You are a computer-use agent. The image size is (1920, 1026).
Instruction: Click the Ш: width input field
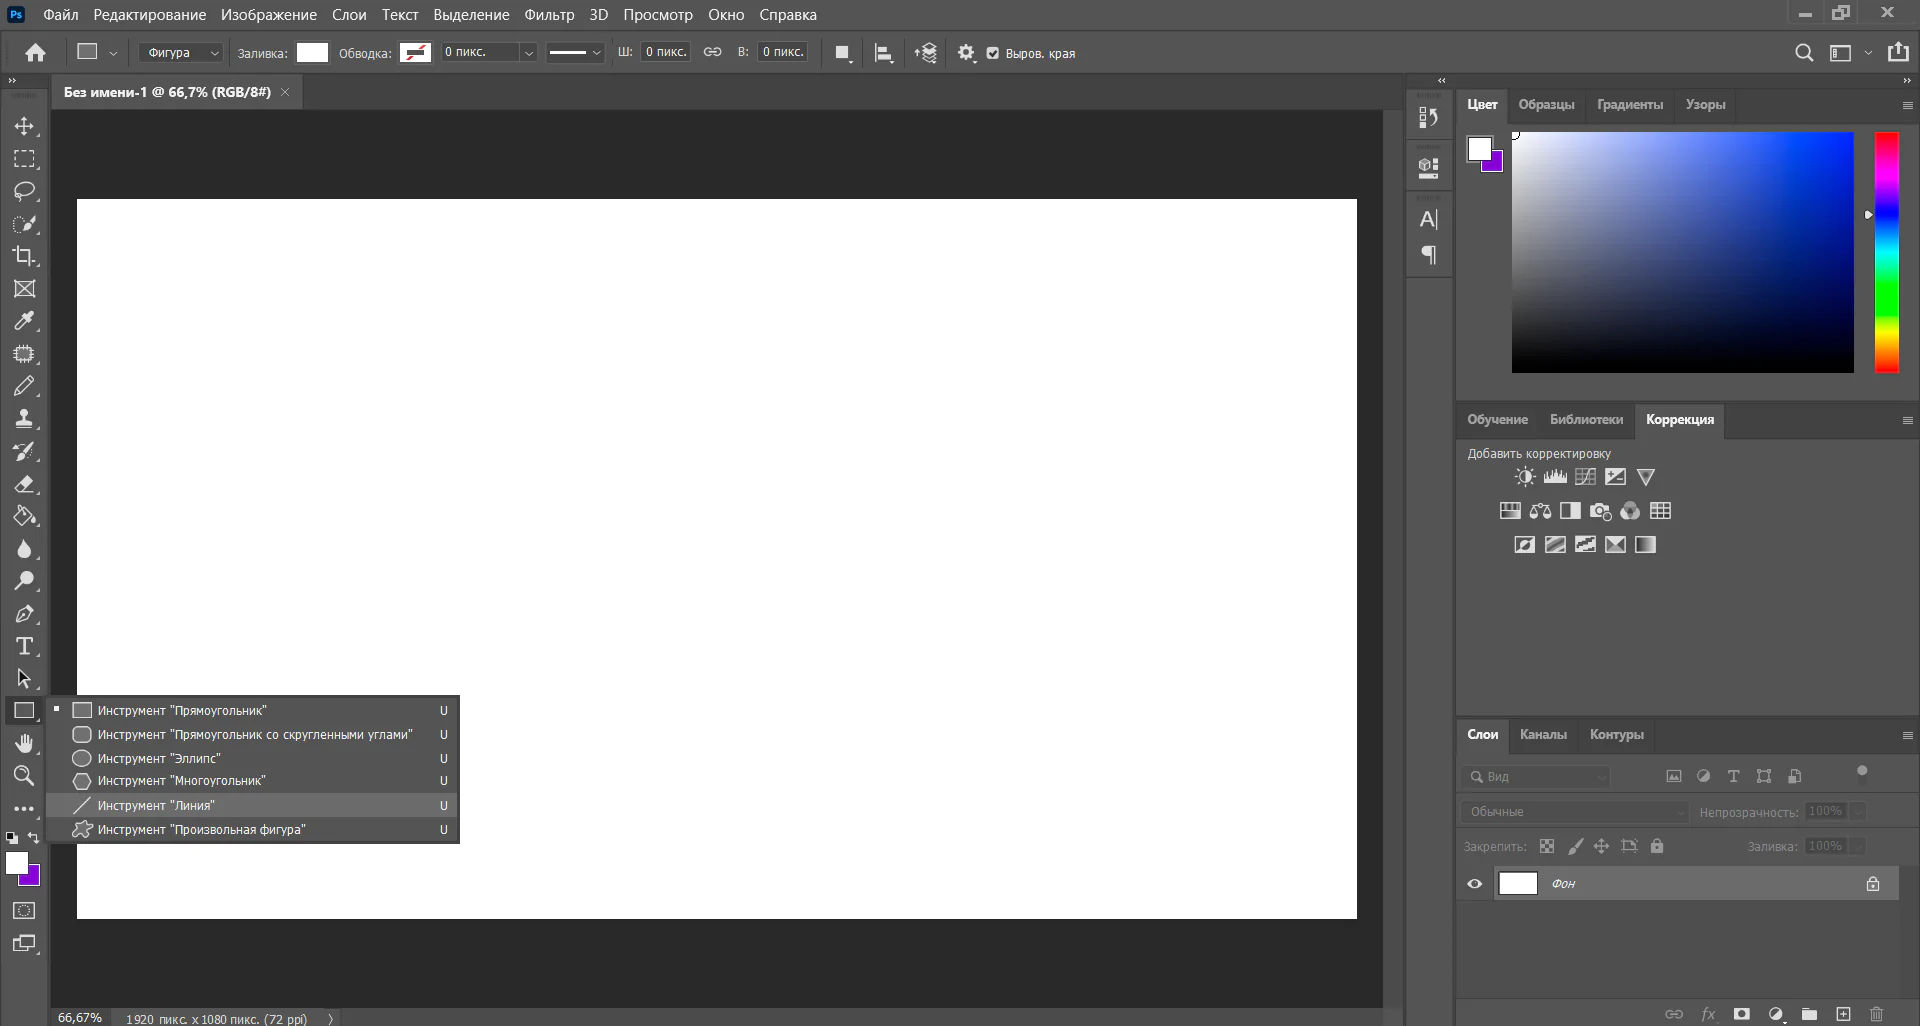pos(666,52)
